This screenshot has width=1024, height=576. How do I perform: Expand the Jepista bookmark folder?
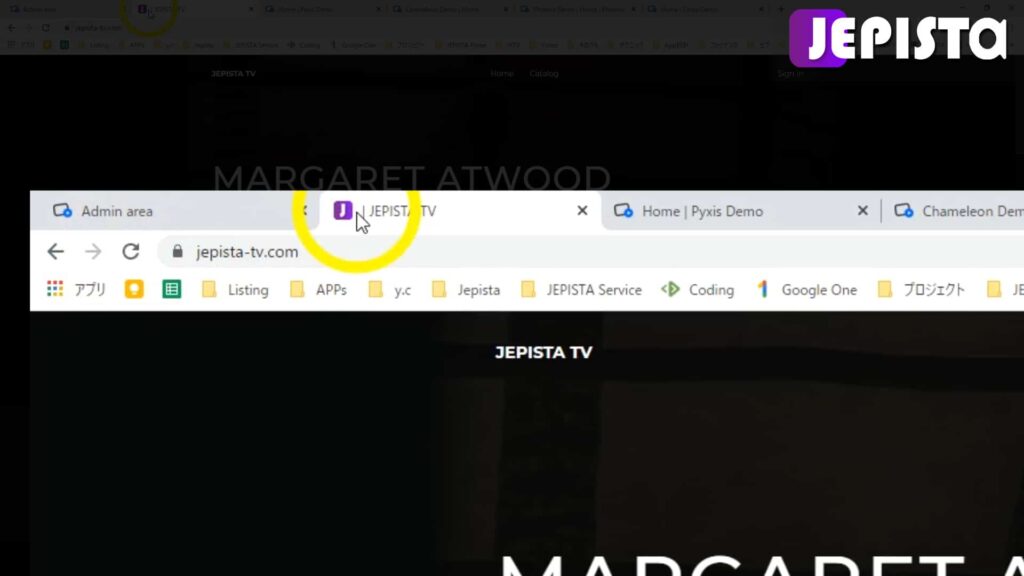click(x=466, y=289)
